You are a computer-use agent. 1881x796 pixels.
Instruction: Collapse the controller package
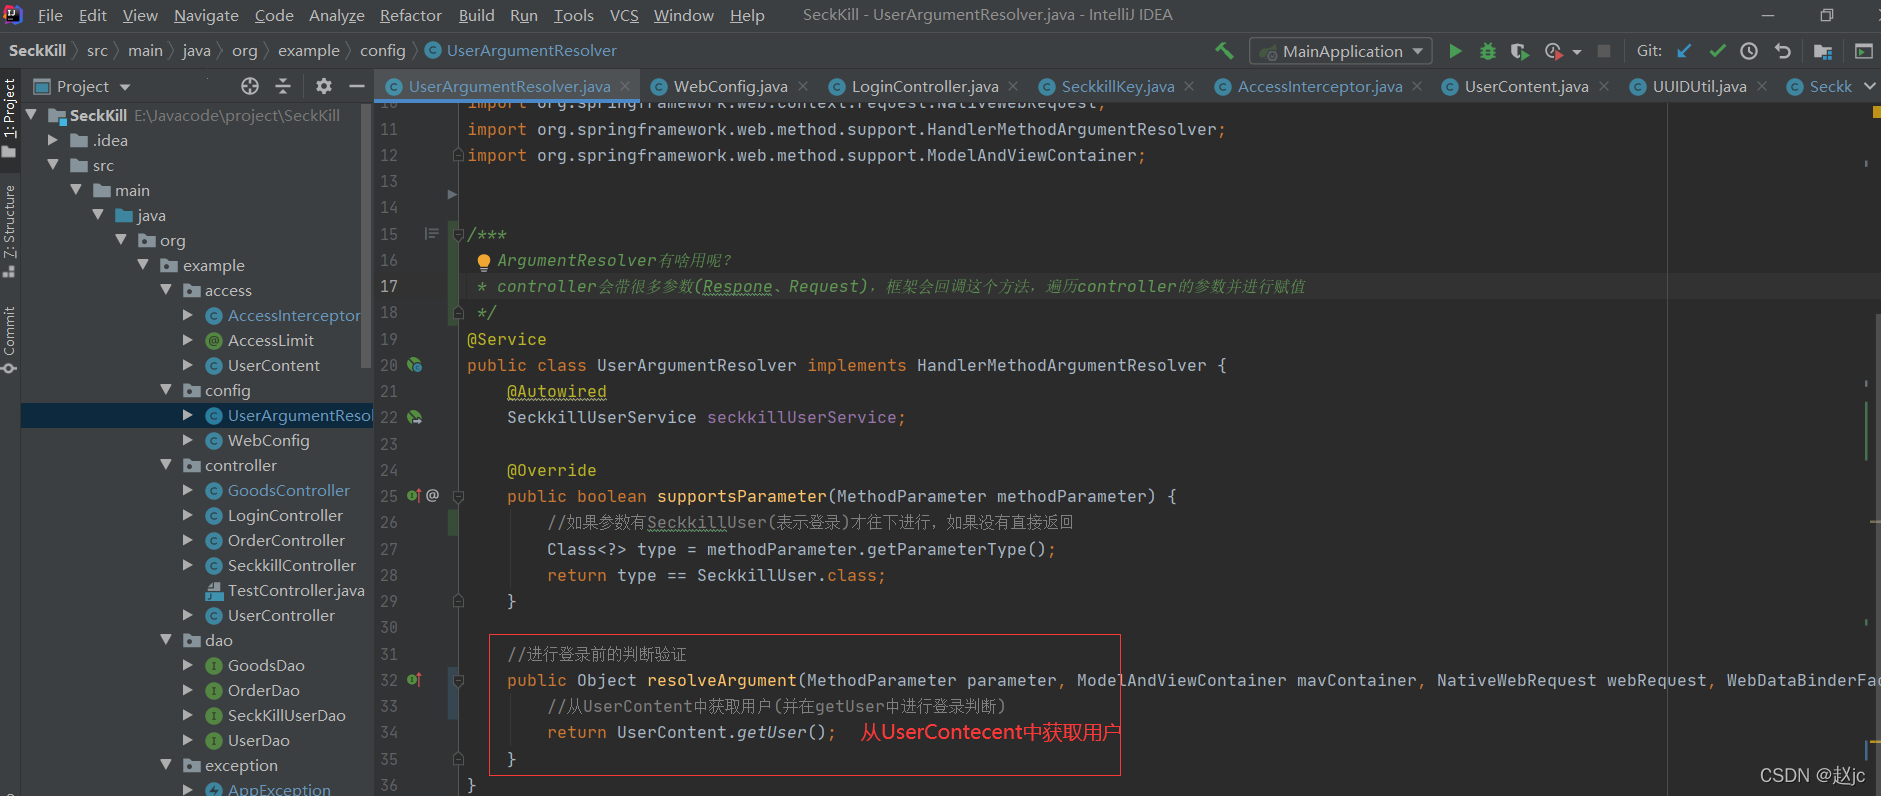coord(166,465)
